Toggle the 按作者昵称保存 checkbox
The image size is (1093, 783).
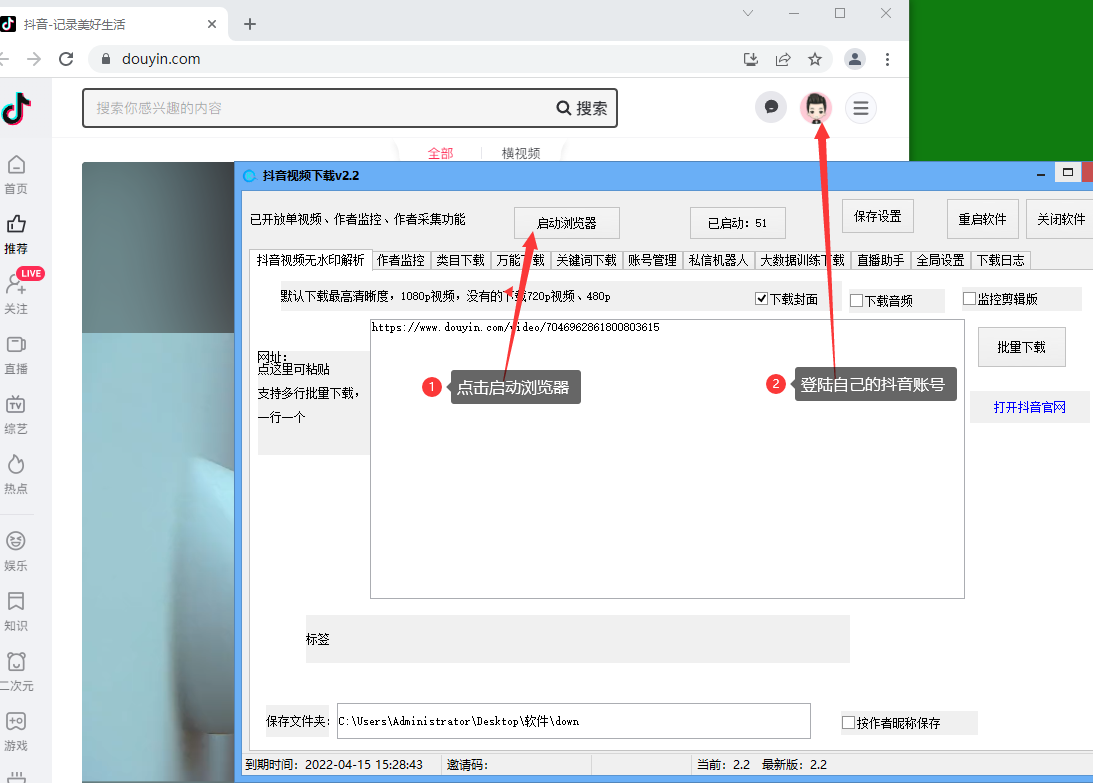tap(848, 722)
